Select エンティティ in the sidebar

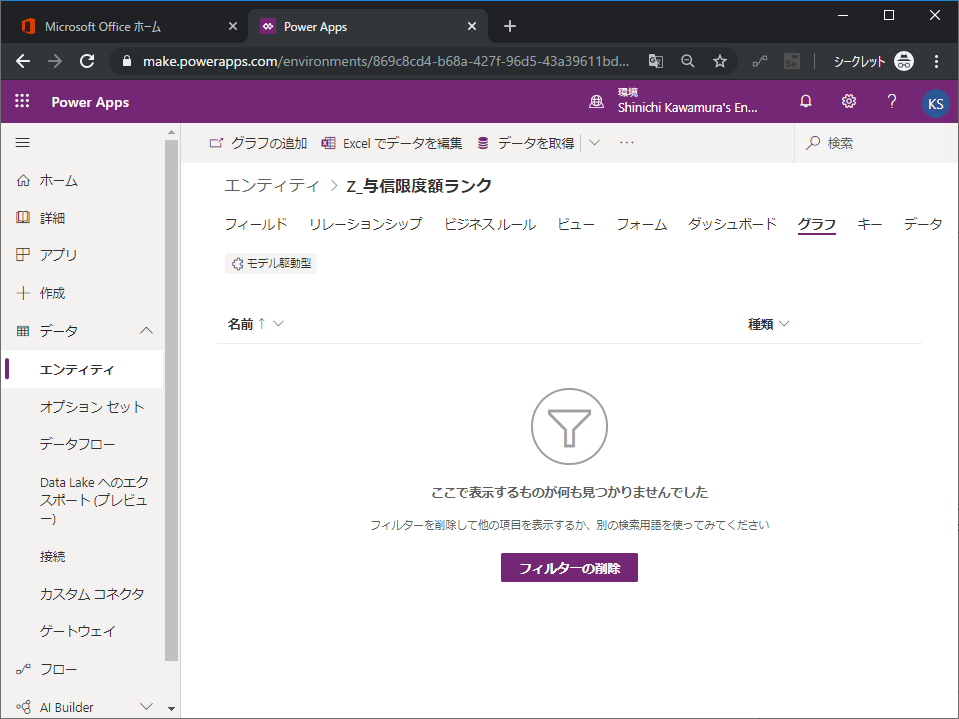click(83, 369)
